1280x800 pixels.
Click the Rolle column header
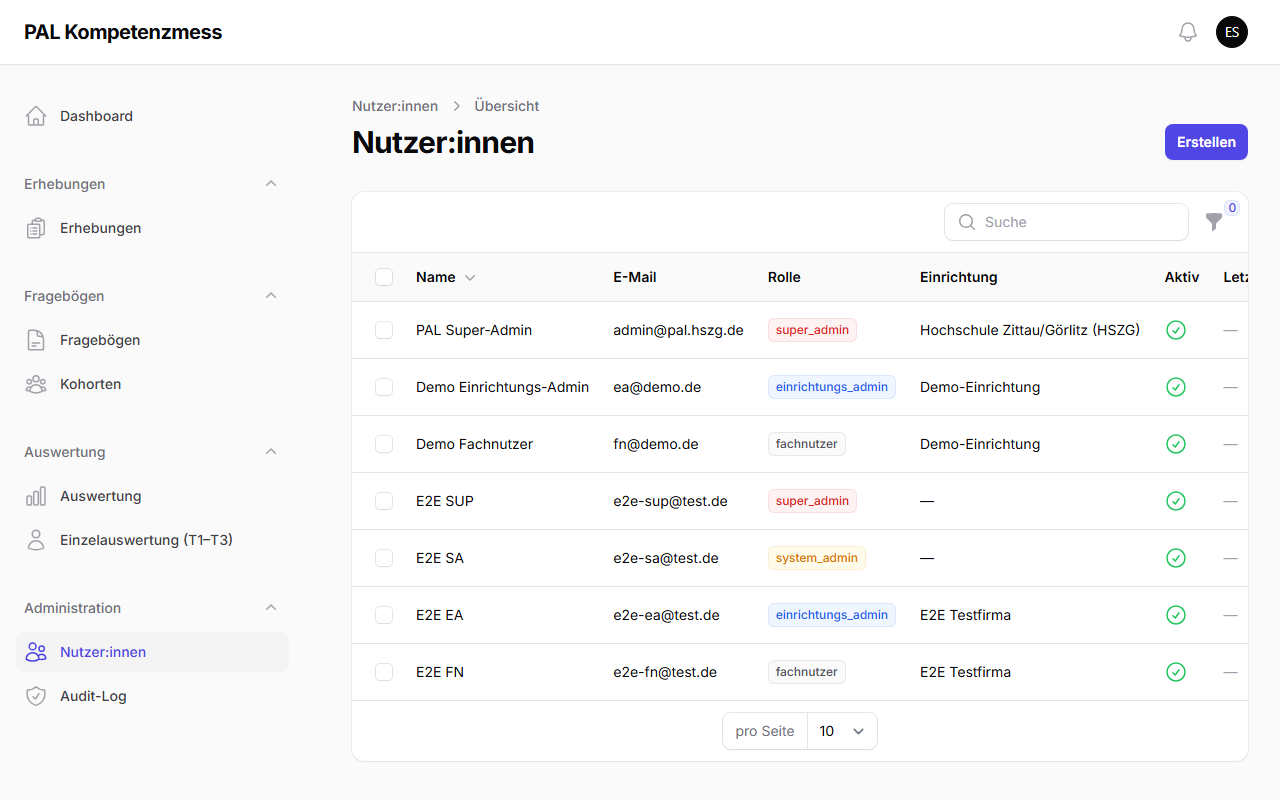(x=784, y=277)
